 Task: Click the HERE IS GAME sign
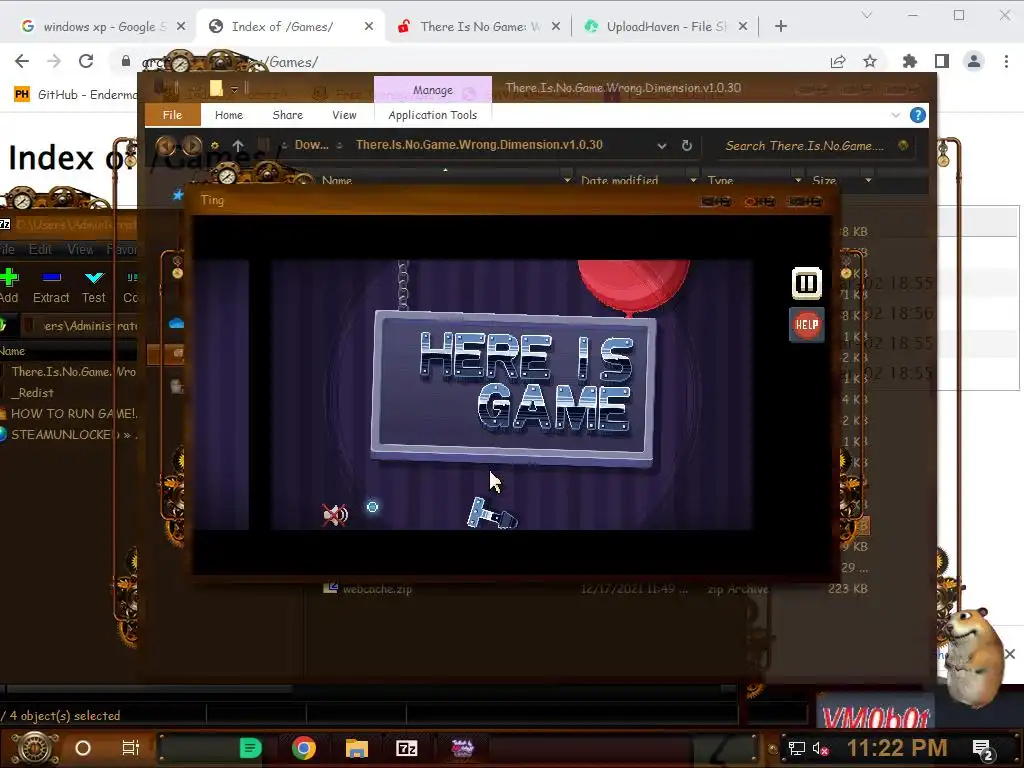tap(514, 387)
